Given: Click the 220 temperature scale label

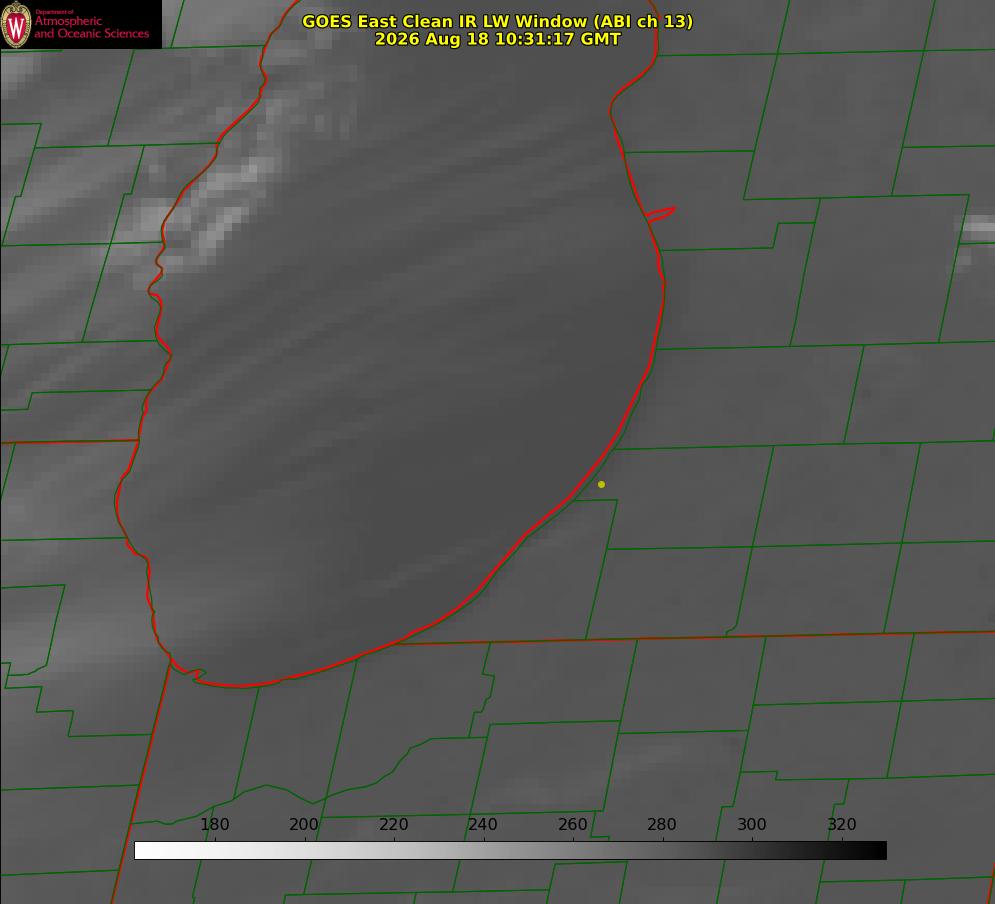Looking at the screenshot, I should tap(393, 824).
